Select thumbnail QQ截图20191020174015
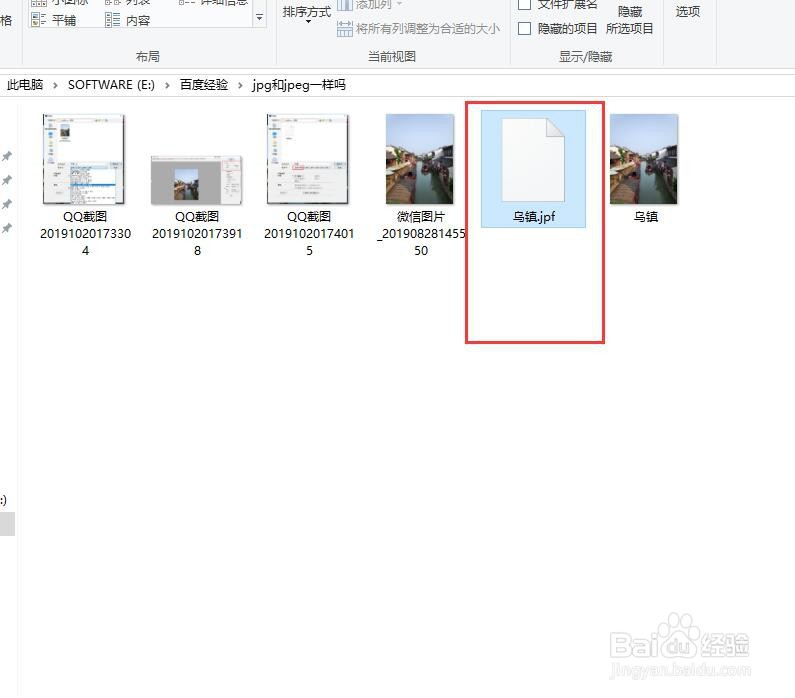The image size is (795, 698). point(308,159)
